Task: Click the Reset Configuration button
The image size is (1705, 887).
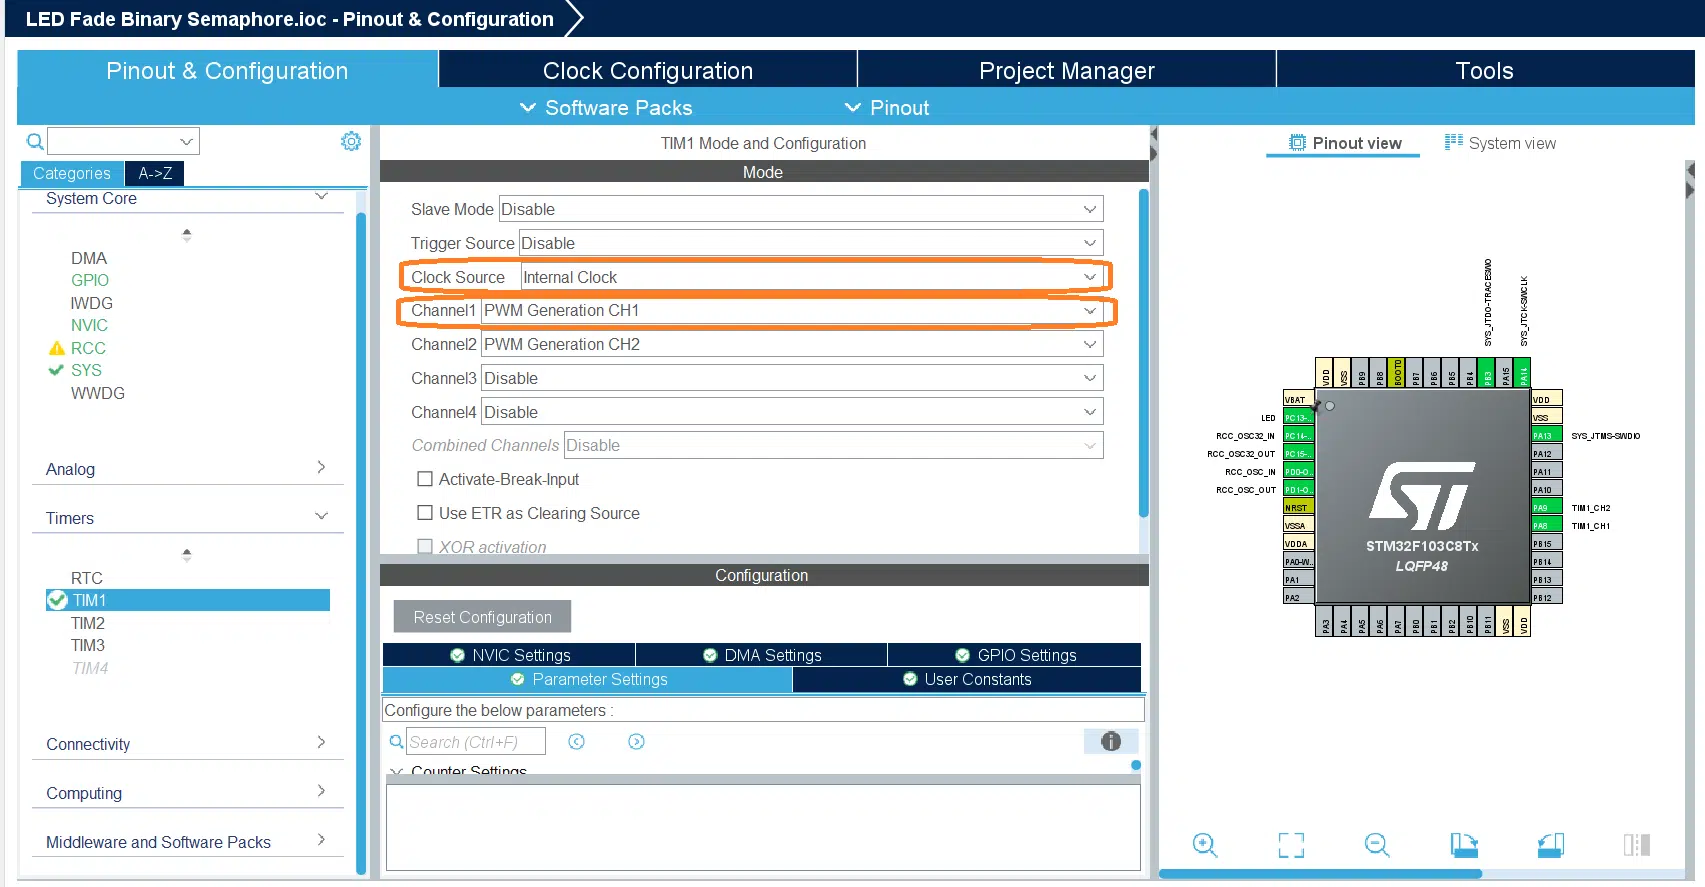Action: tap(482, 617)
